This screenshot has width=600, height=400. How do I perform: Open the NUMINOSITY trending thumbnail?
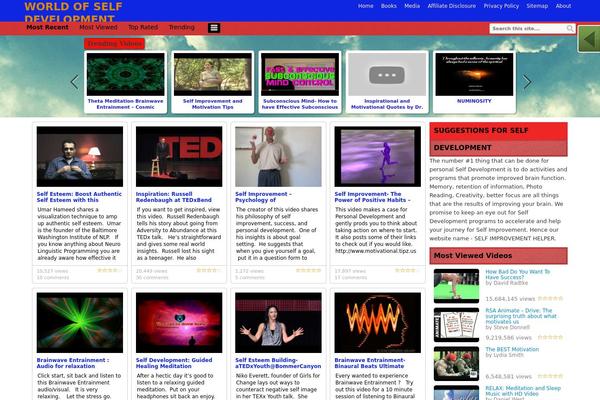point(474,74)
